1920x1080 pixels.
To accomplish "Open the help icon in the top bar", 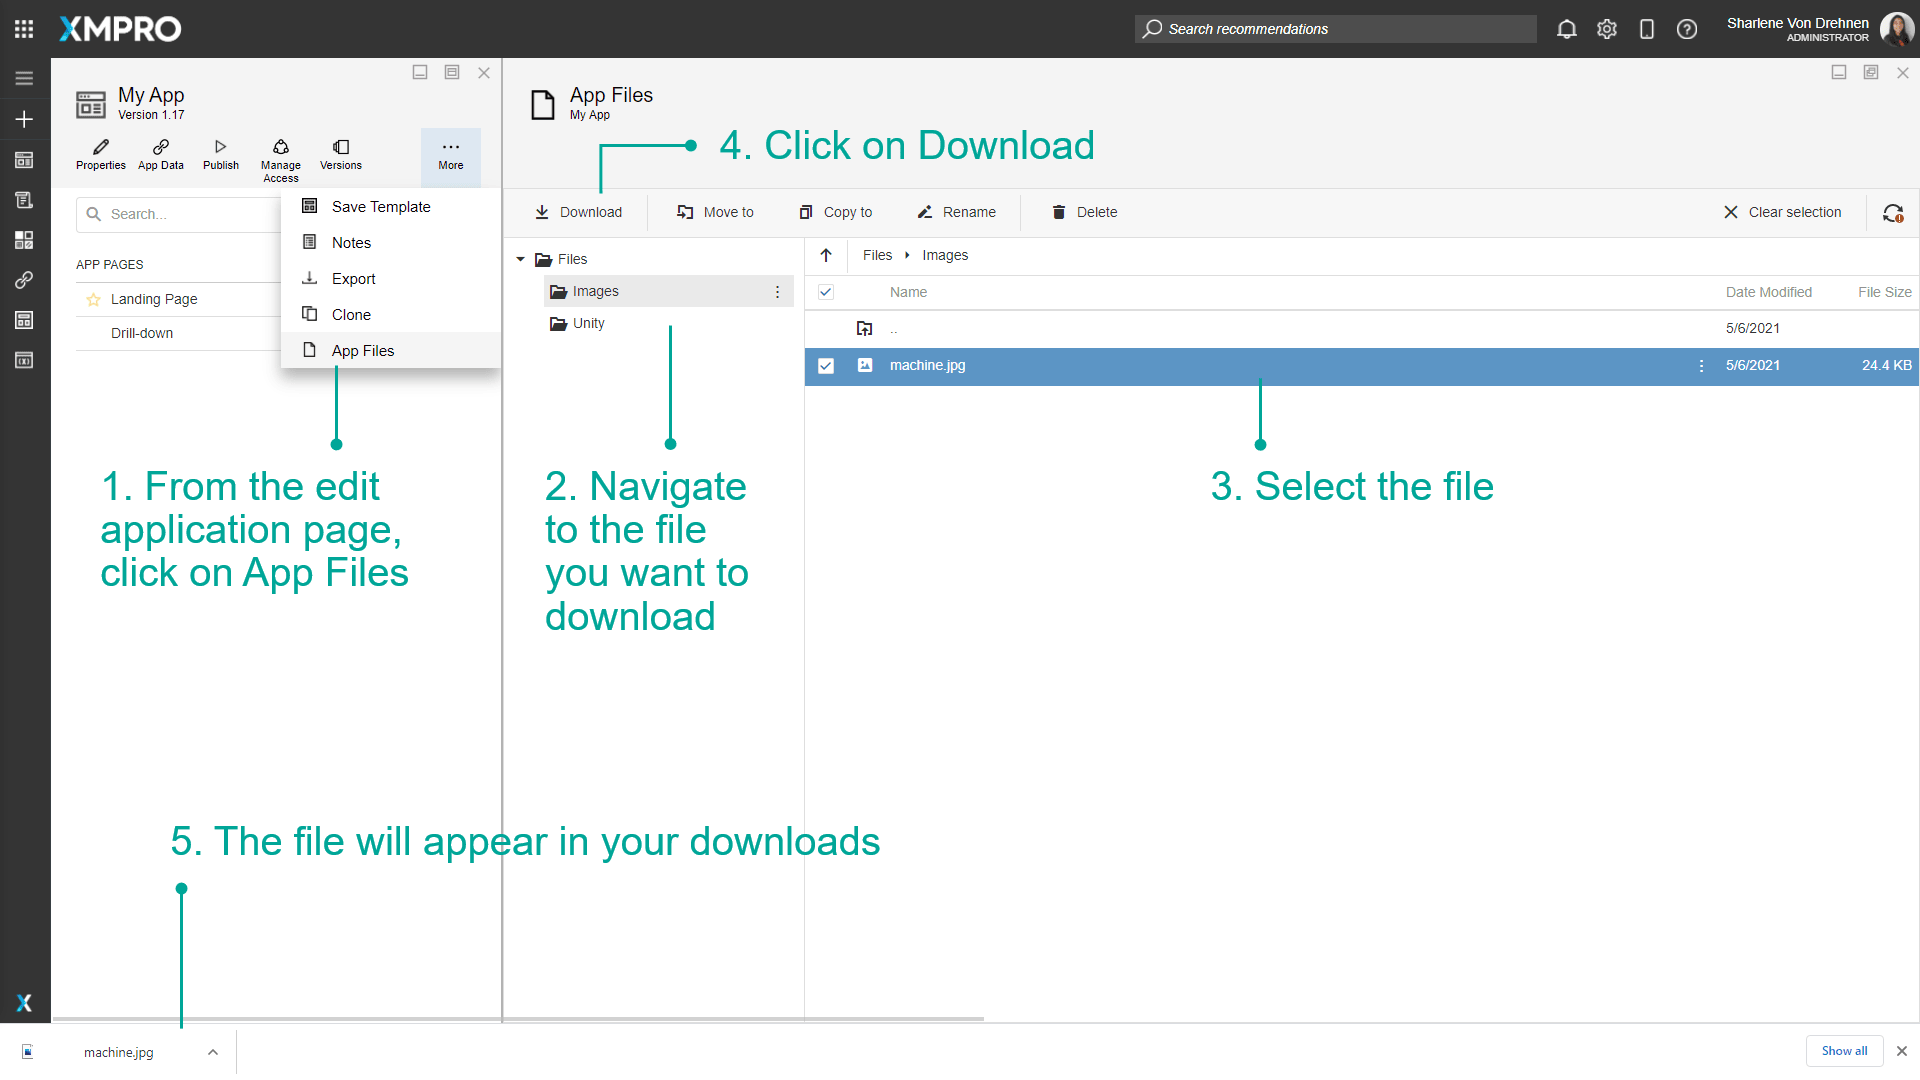I will click(x=1687, y=29).
